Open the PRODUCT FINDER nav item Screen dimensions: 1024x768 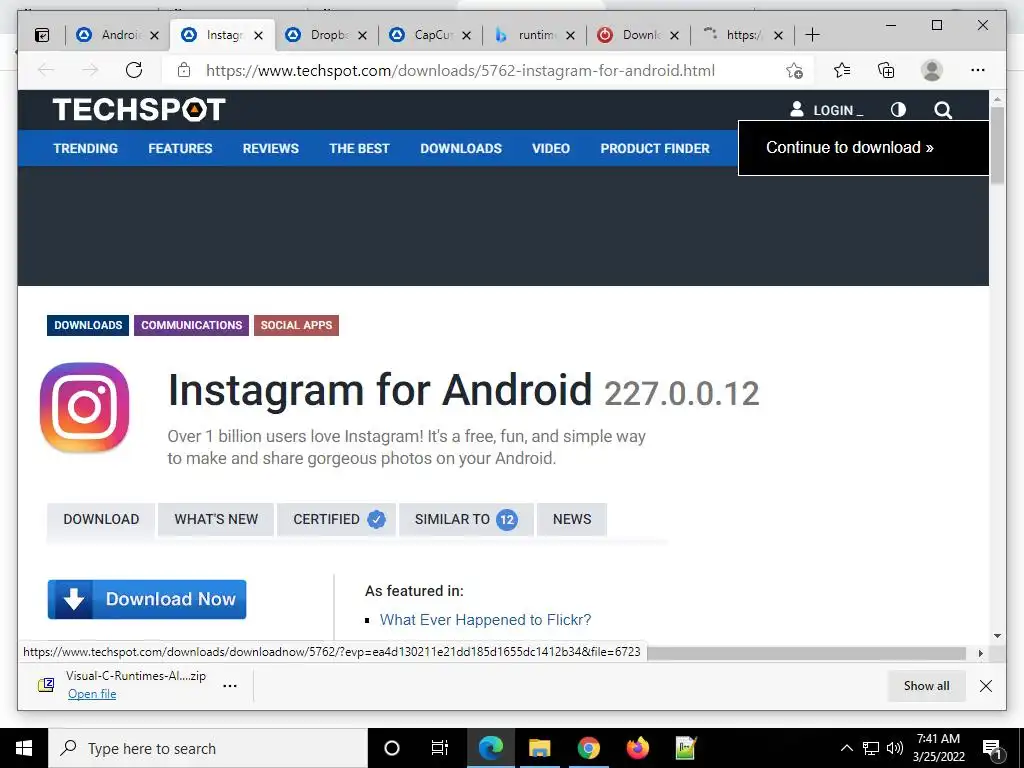(x=655, y=148)
